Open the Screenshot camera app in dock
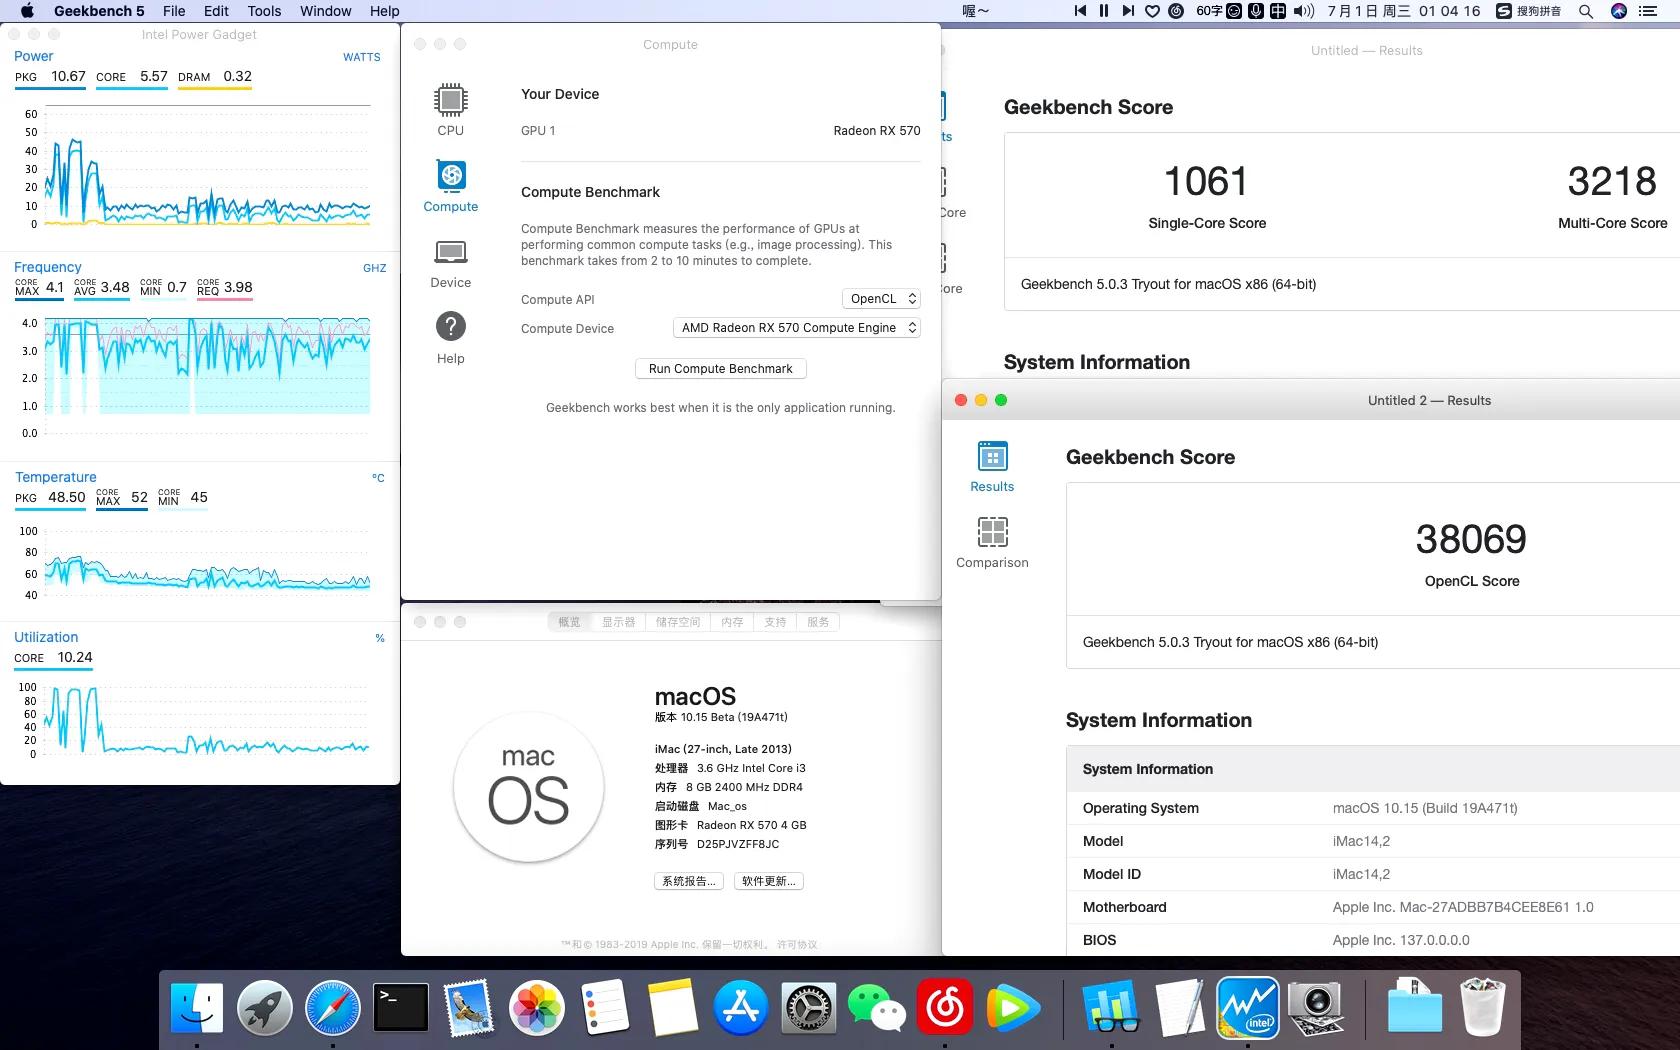 (1316, 1007)
